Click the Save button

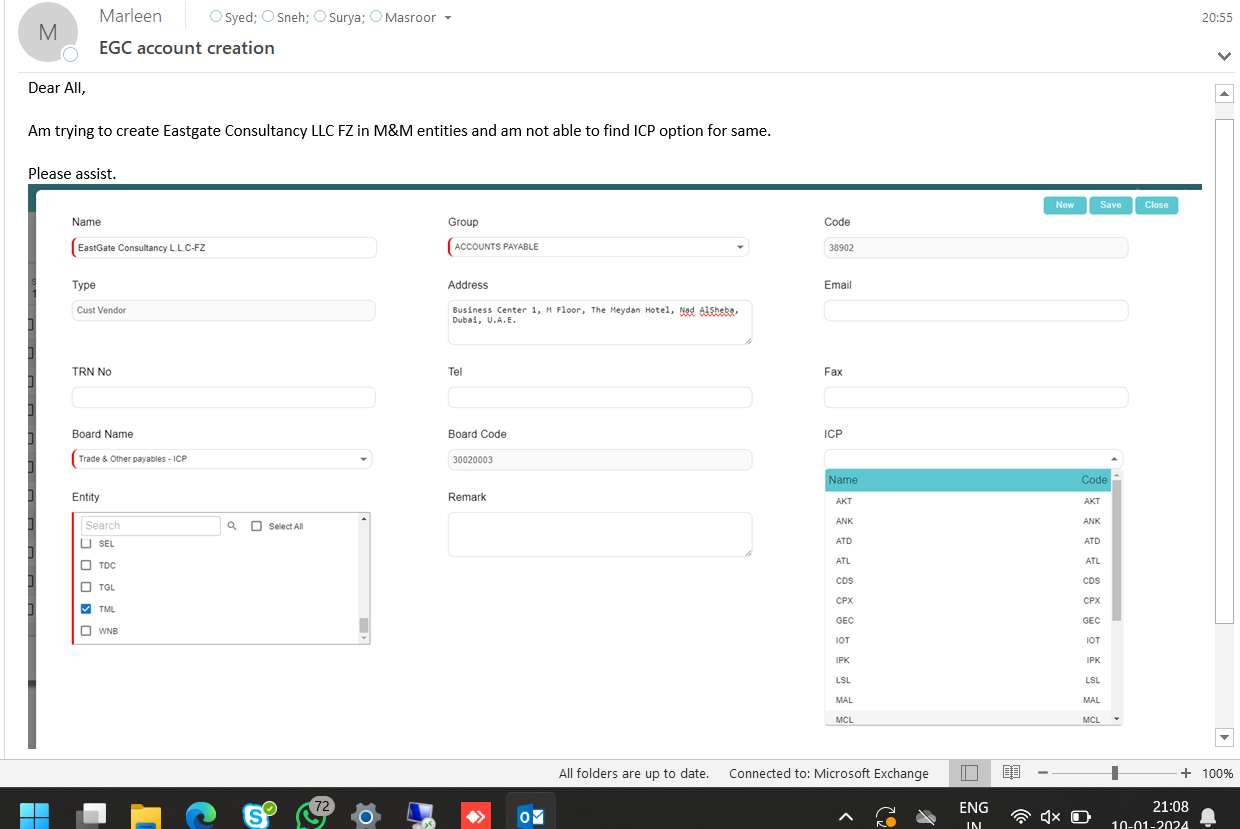click(x=1110, y=205)
